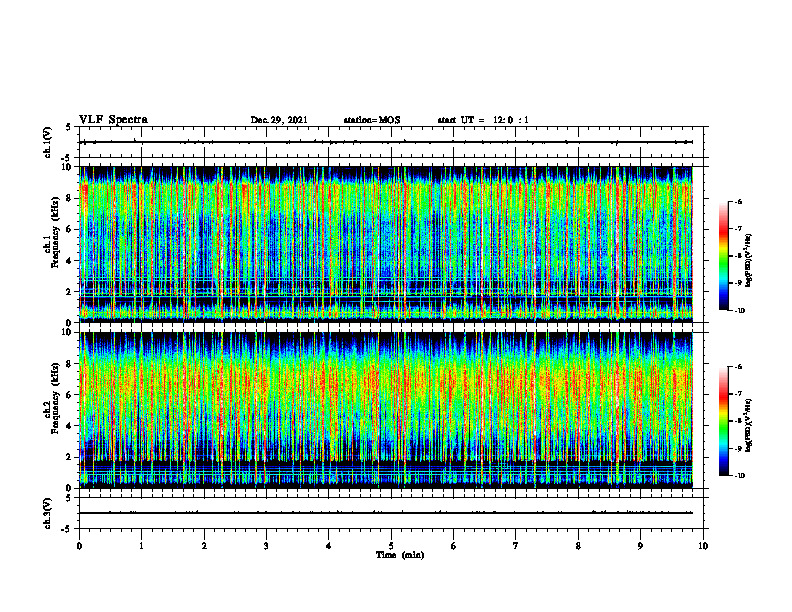
Task: Click the ch.1 color scale bar
Action: 723,256
